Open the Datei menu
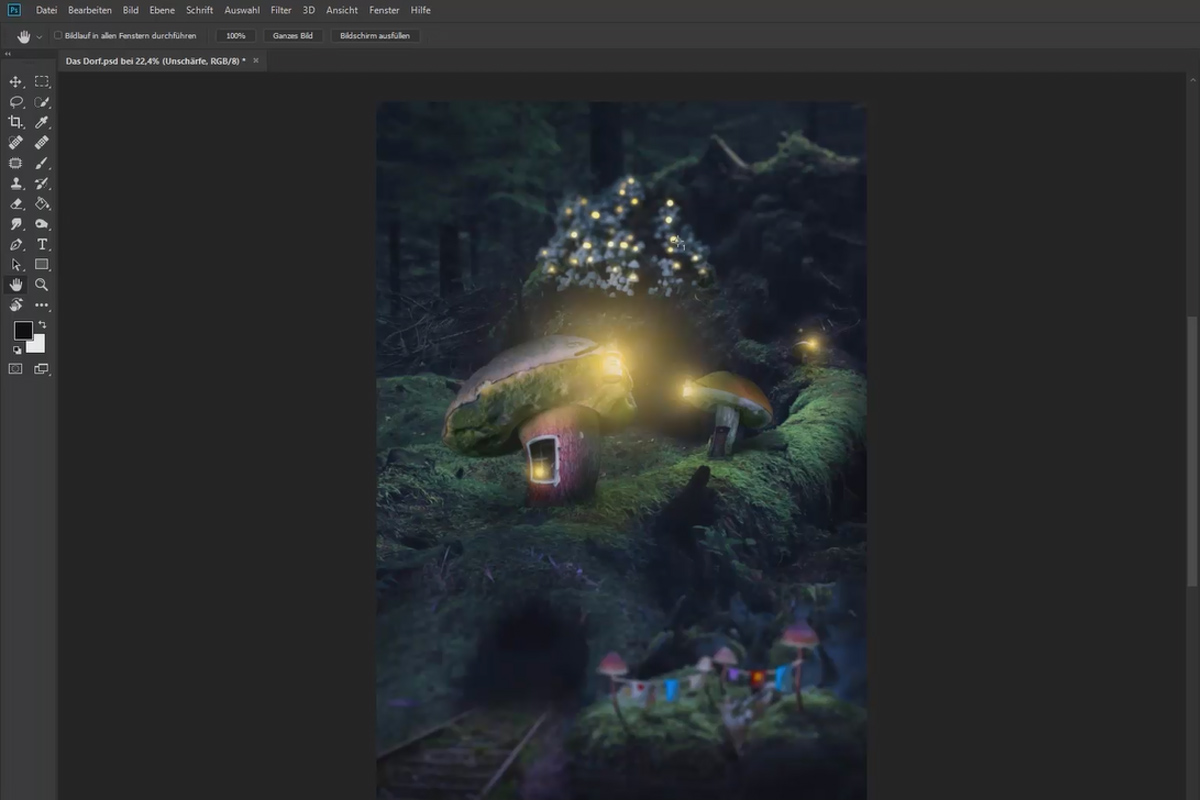1200x800 pixels. [46, 10]
